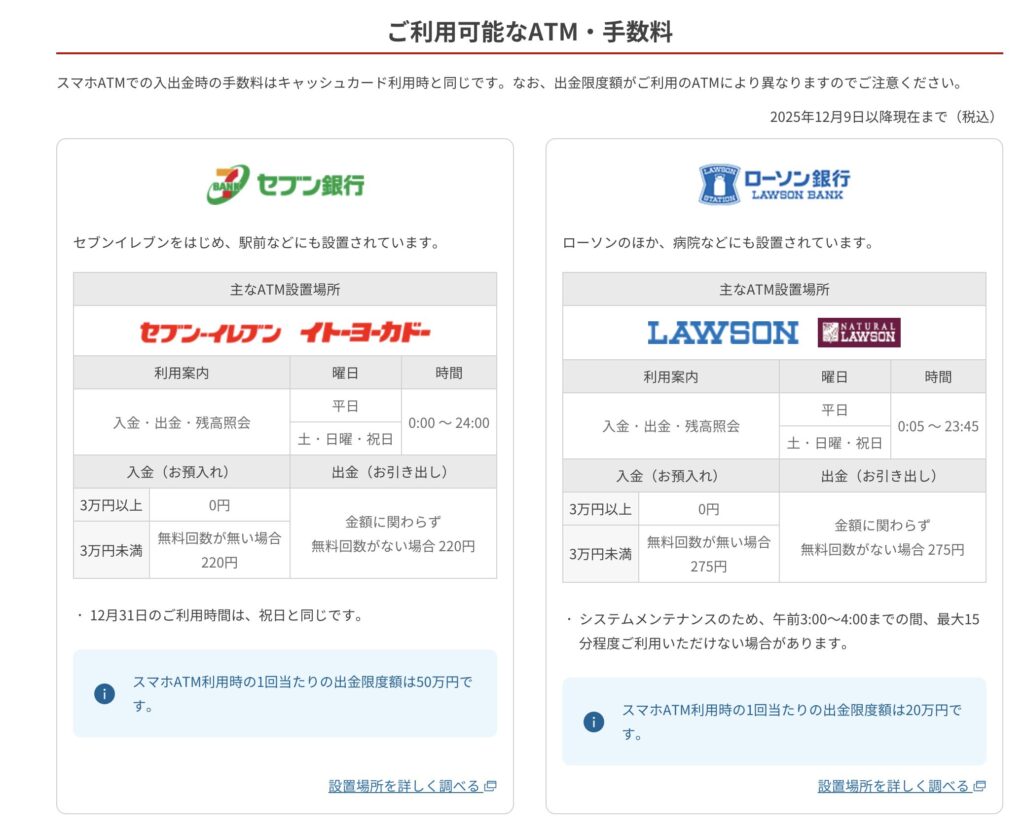Click the Ito-Yokado brand logo

point(365,332)
